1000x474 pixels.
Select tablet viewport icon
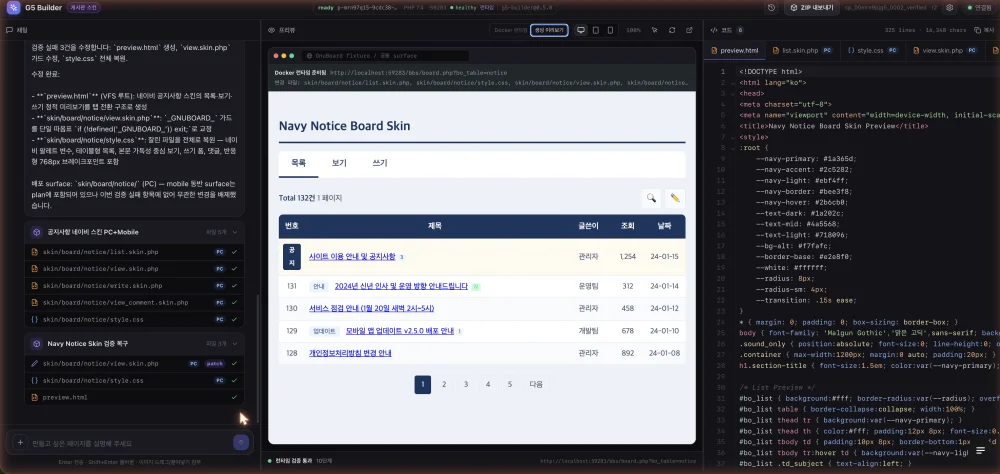[x=596, y=30]
